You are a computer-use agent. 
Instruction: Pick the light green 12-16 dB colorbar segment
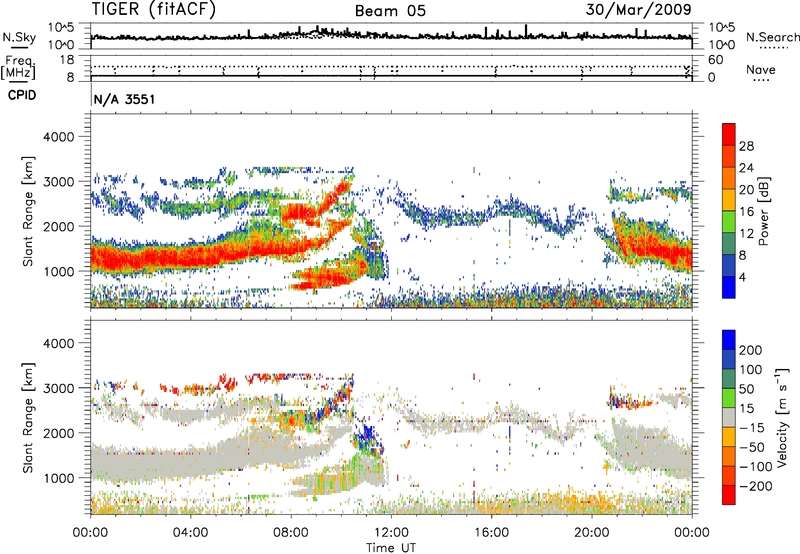point(729,221)
